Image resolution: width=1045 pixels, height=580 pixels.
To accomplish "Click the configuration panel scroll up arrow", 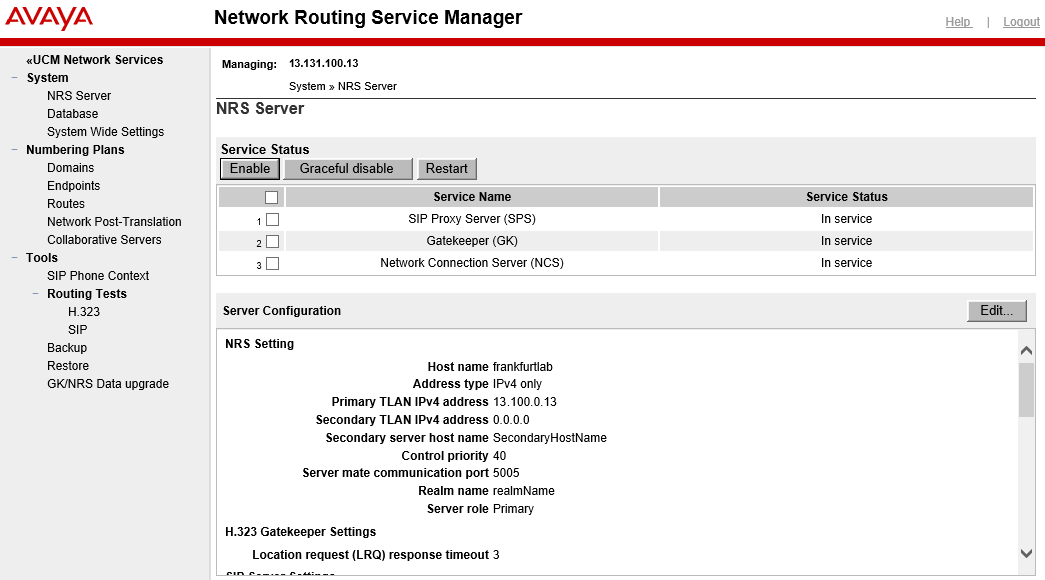I will (x=1026, y=351).
